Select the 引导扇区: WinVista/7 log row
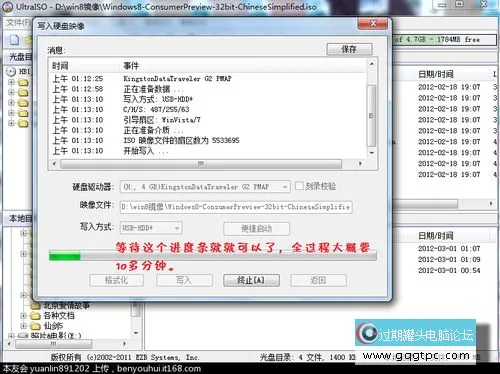The width and height of the screenshot is (500, 374). pyautogui.click(x=208, y=120)
